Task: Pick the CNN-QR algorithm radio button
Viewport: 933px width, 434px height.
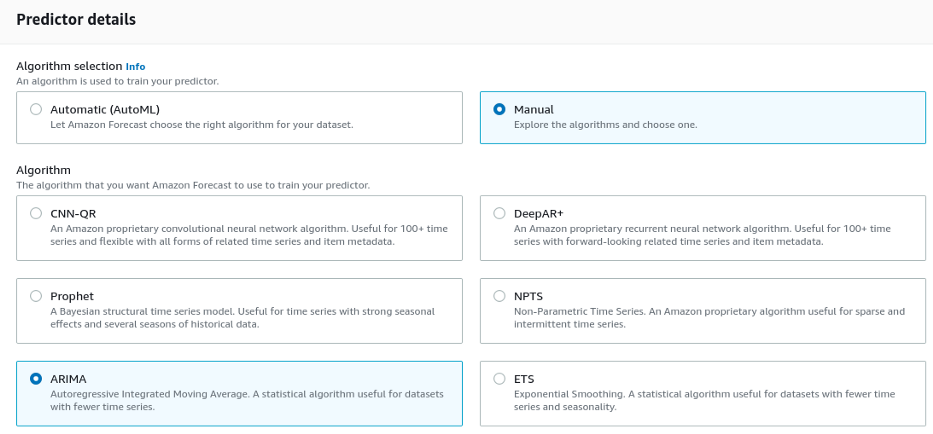Action: (x=37, y=213)
